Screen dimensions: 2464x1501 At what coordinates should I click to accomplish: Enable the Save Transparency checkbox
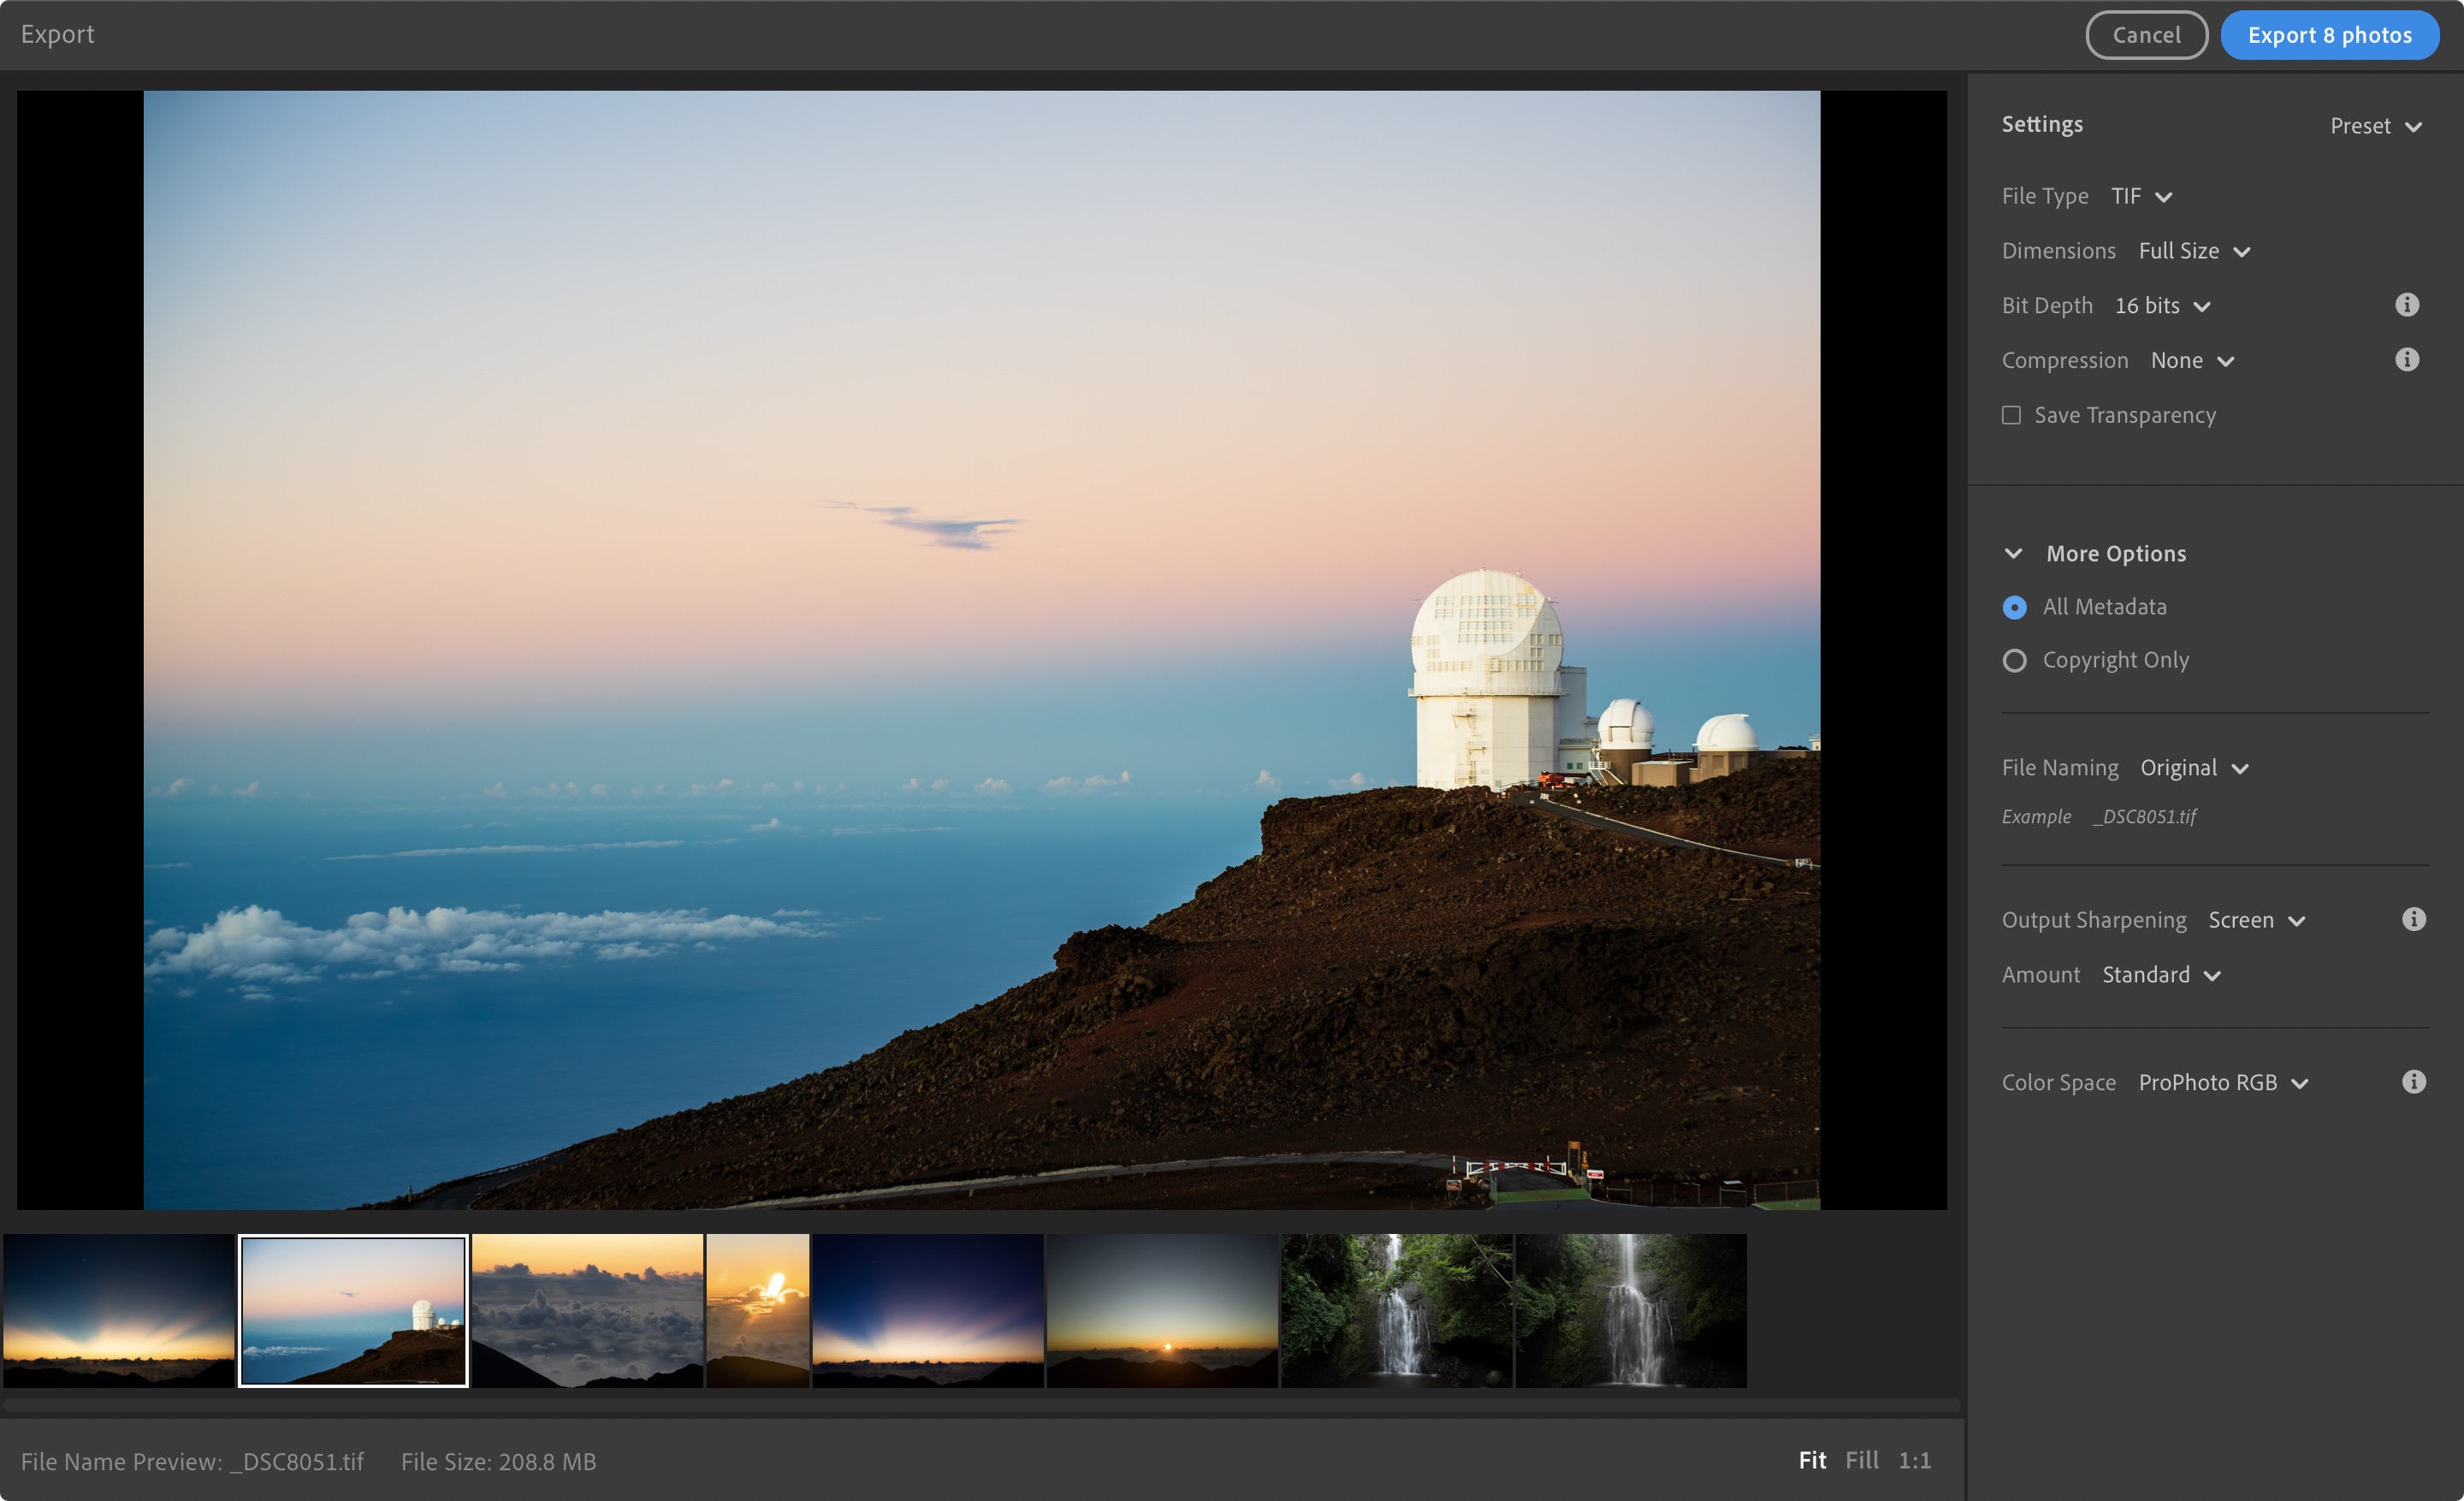point(2011,415)
